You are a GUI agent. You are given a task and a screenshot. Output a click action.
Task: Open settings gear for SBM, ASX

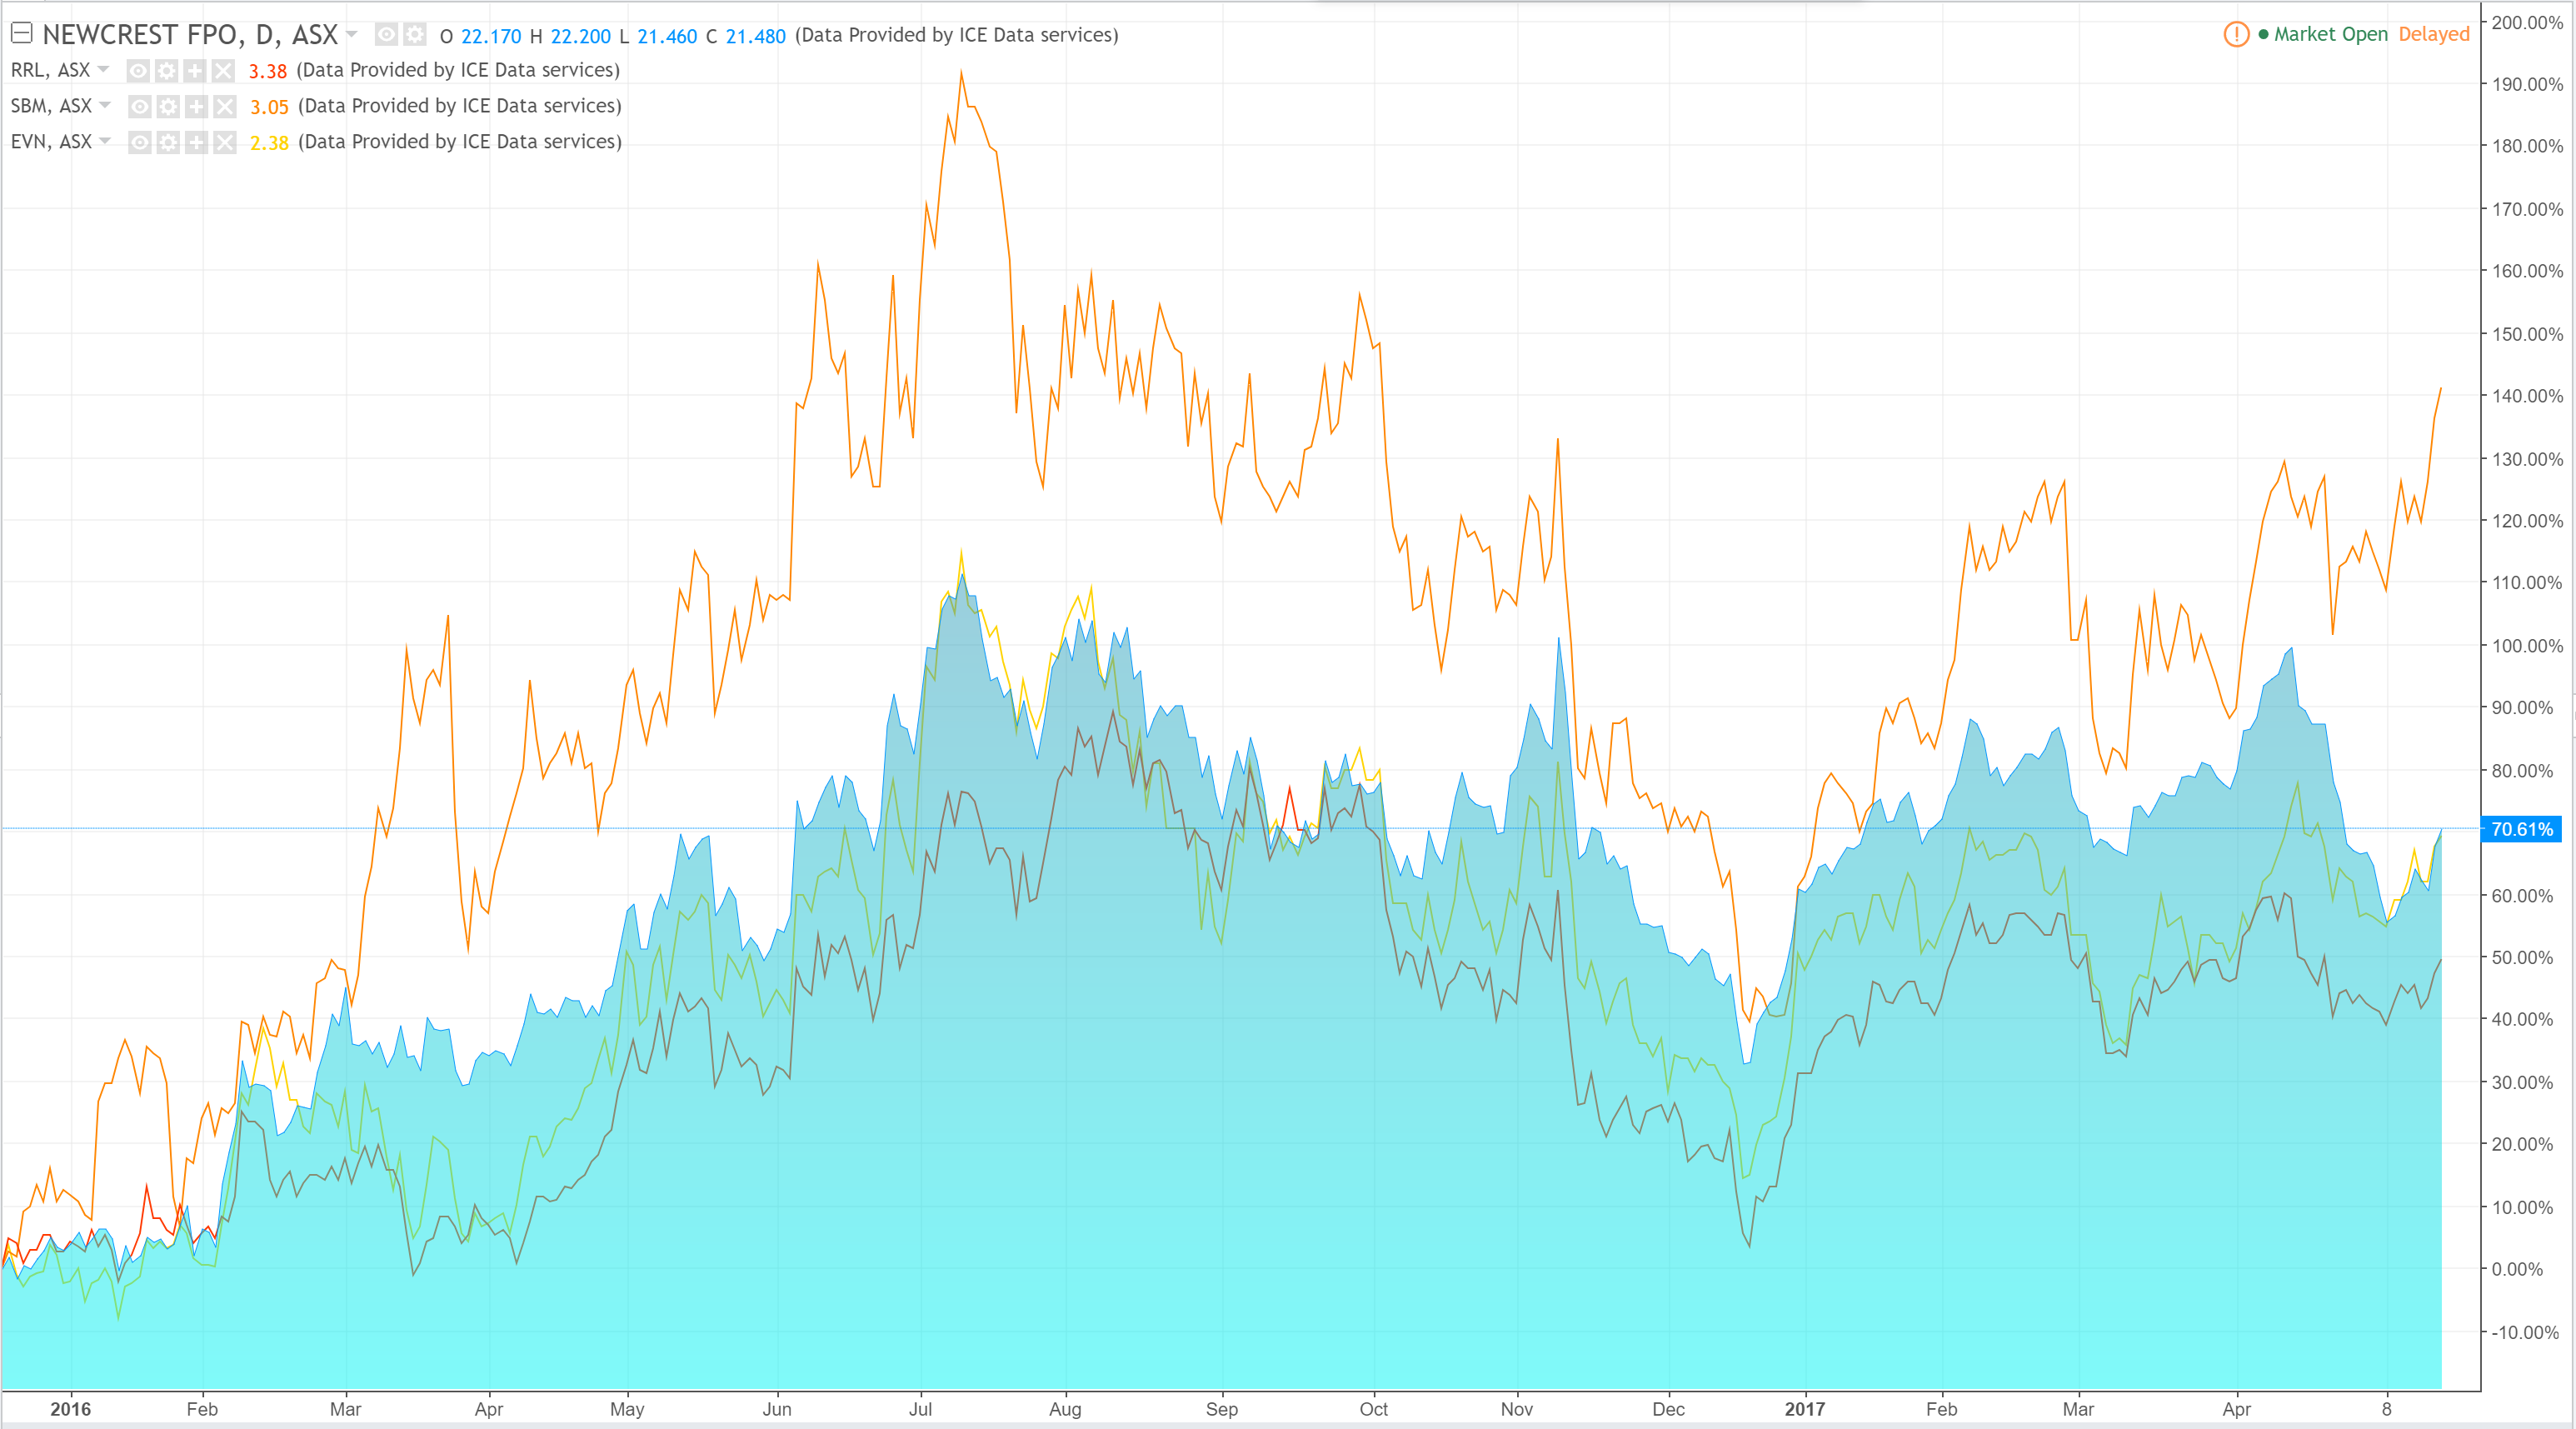pyautogui.click(x=168, y=106)
